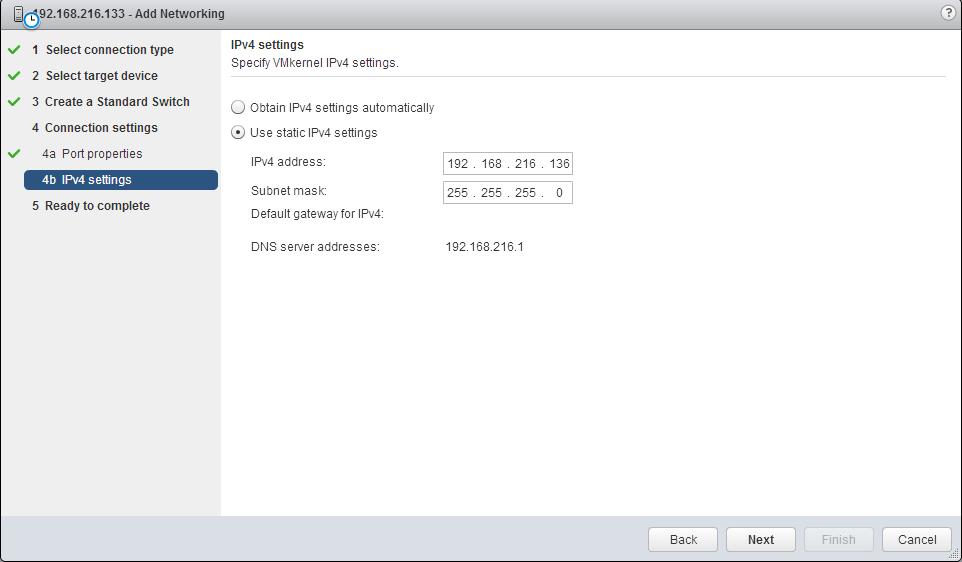Open step 4 Connection settings
The image size is (962, 562).
pyautogui.click(x=95, y=128)
